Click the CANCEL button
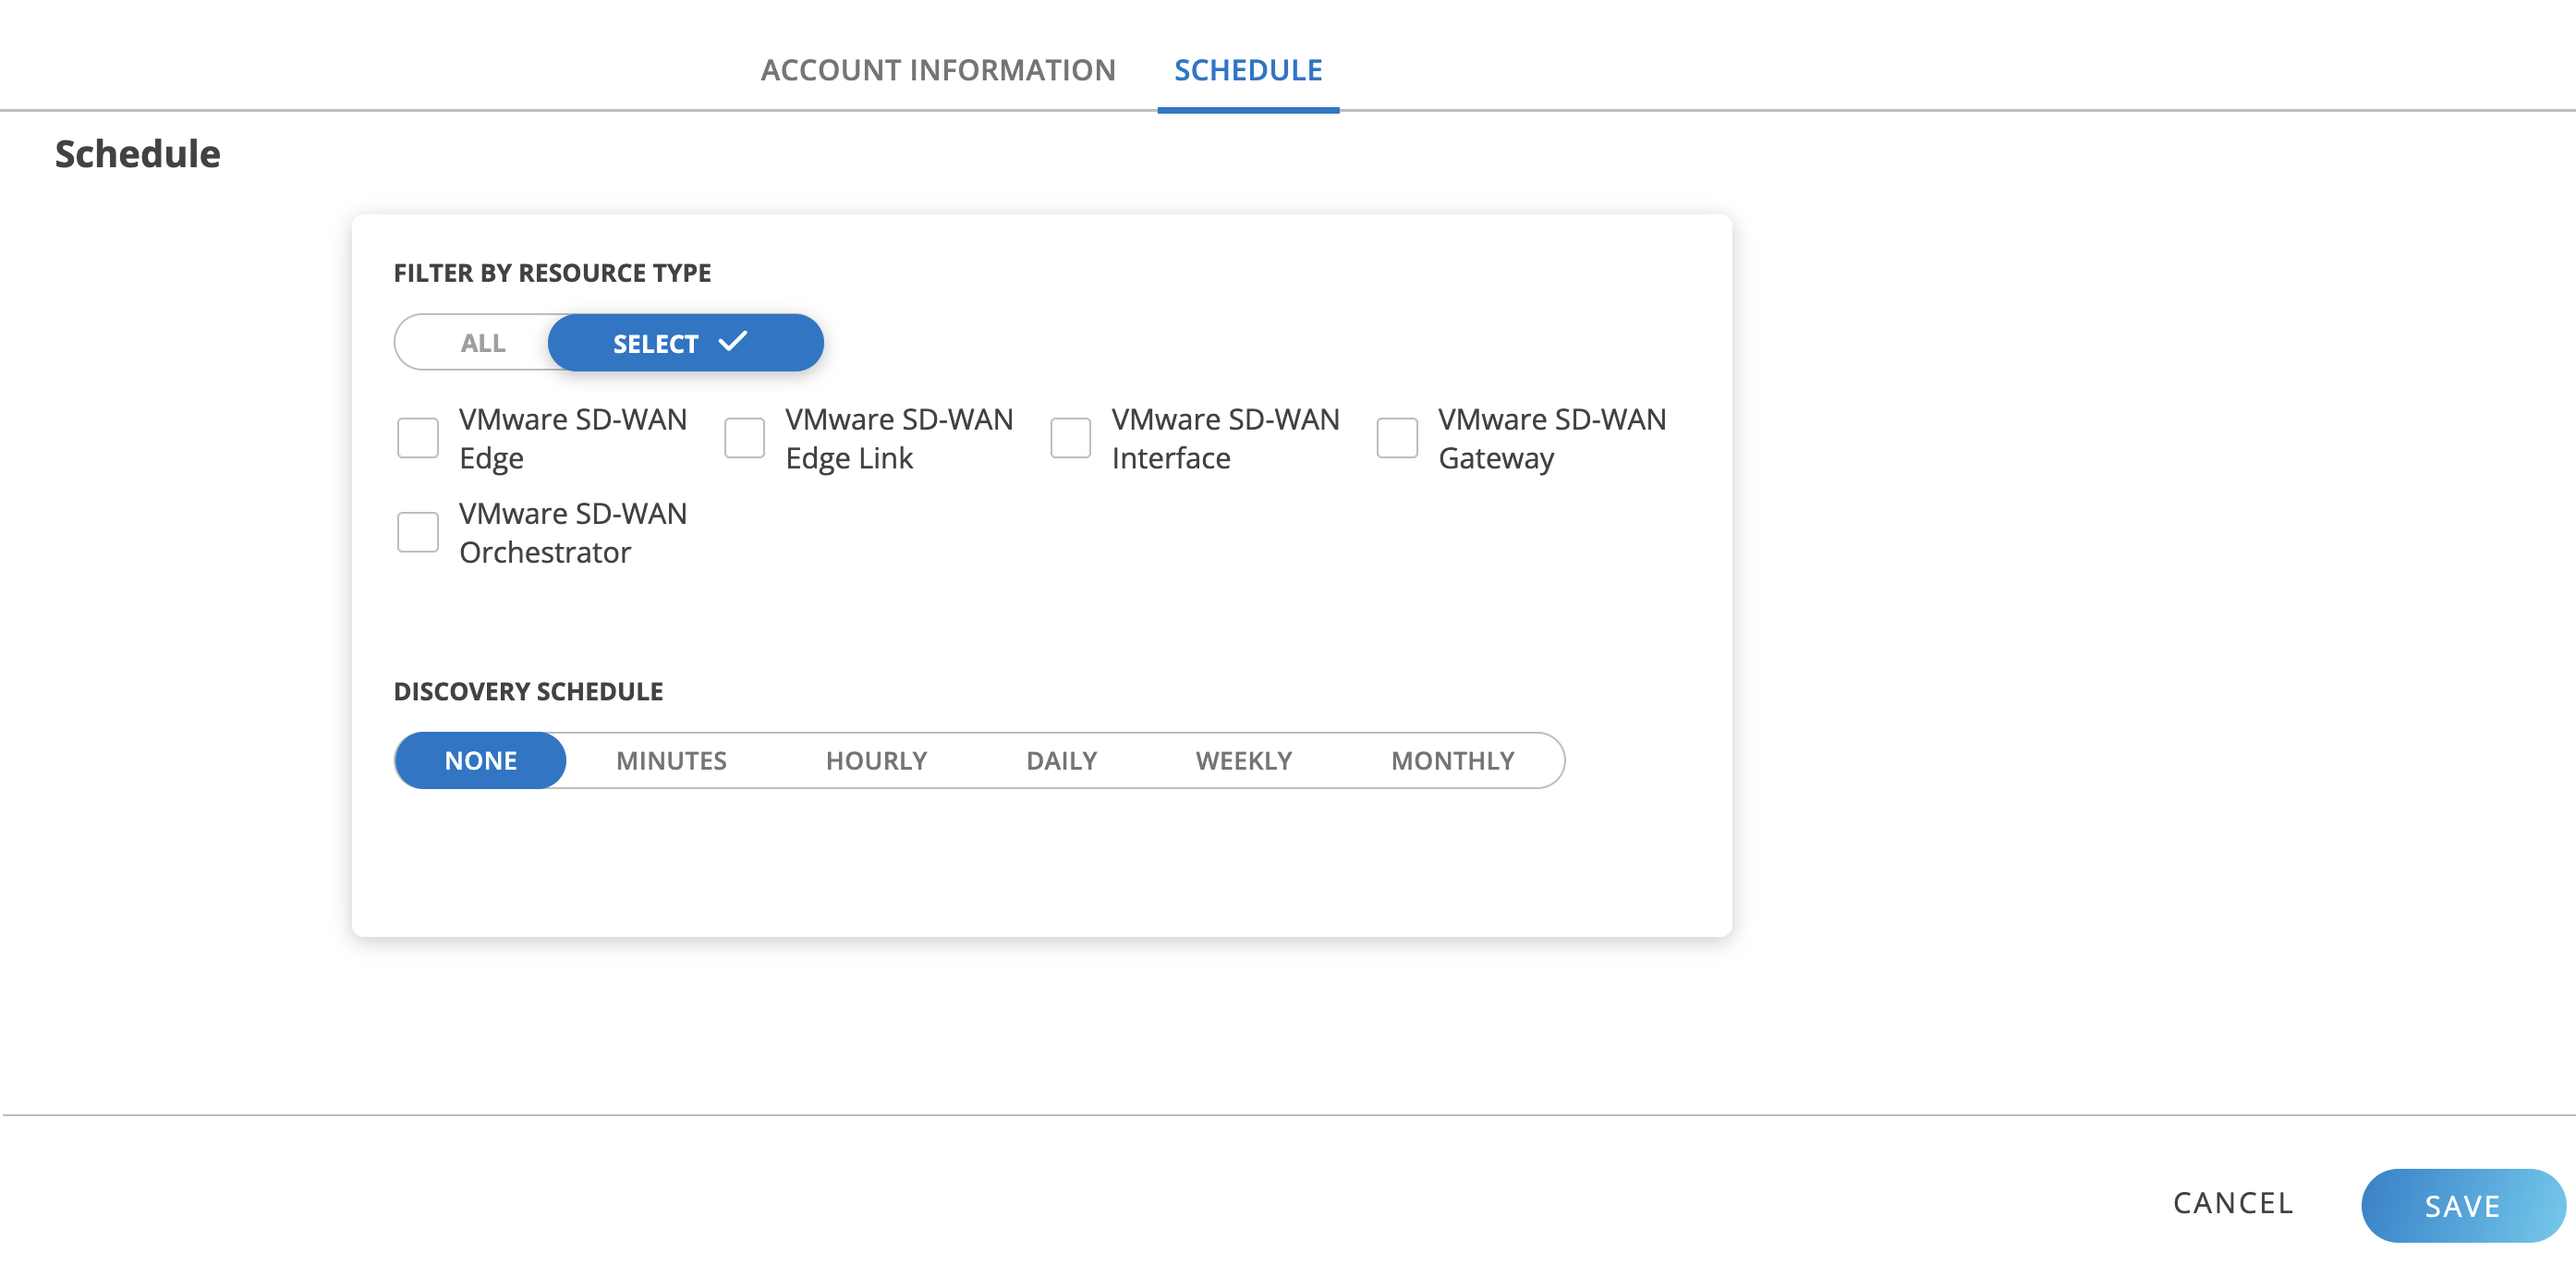This screenshot has width=2576, height=1264. [2232, 1203]
